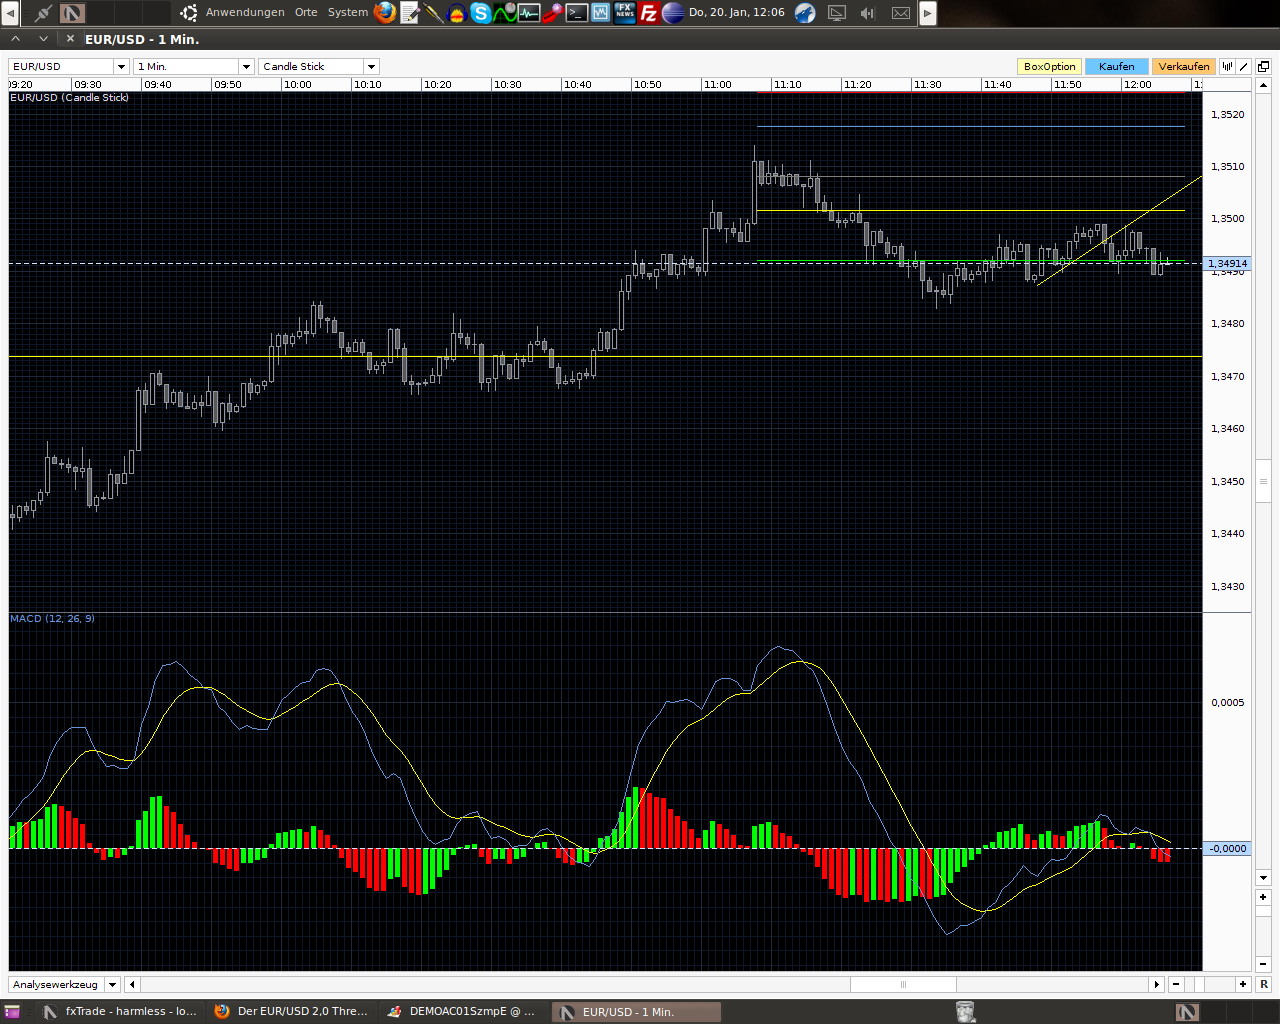Viewport: 1280px width, 1024px height.
Task: Click the Kaufen button
Action: coord(1117,66)
